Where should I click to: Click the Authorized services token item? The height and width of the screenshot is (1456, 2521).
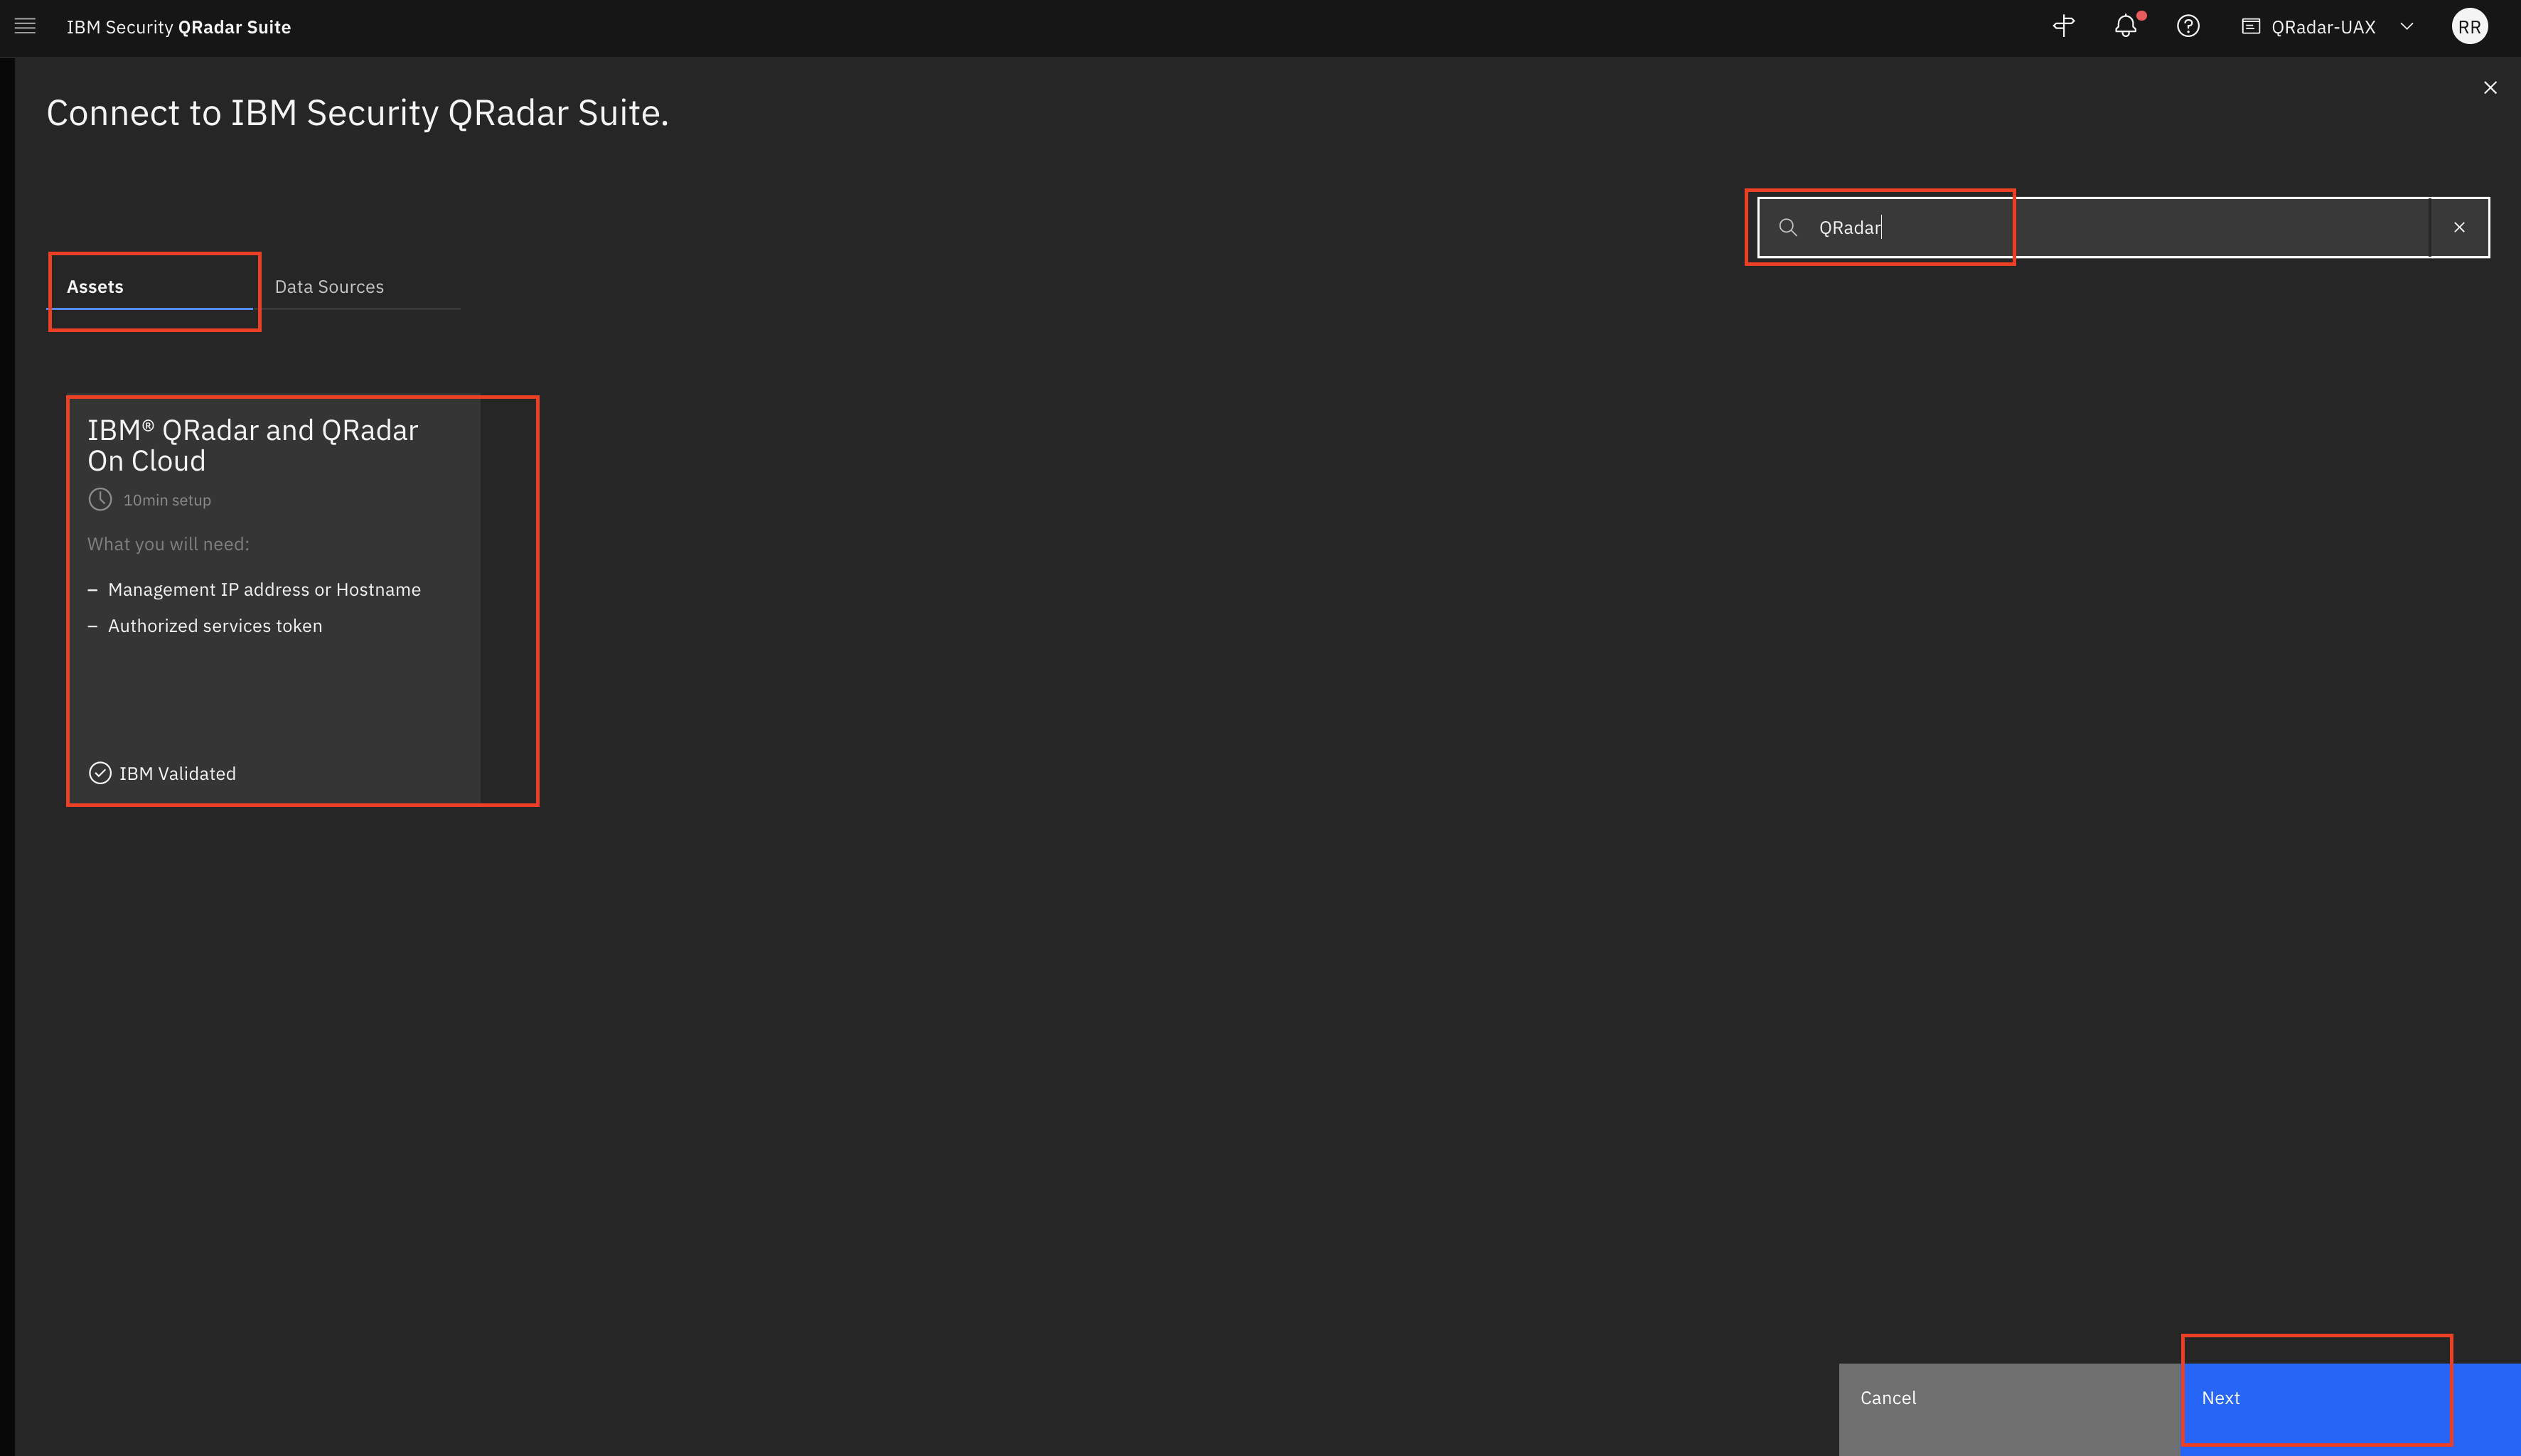[215, 626]
